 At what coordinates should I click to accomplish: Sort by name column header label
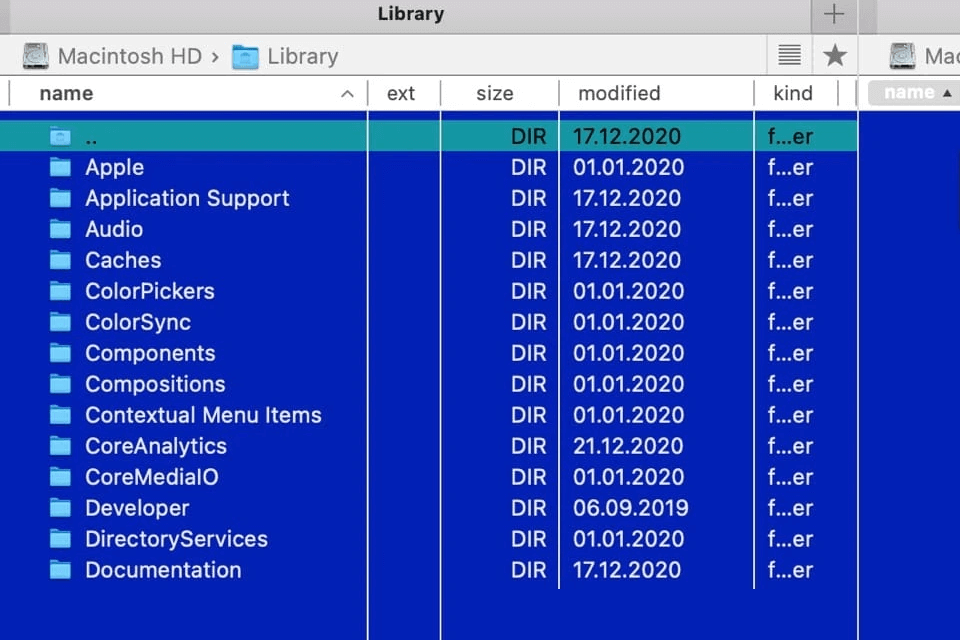(66, 93)
